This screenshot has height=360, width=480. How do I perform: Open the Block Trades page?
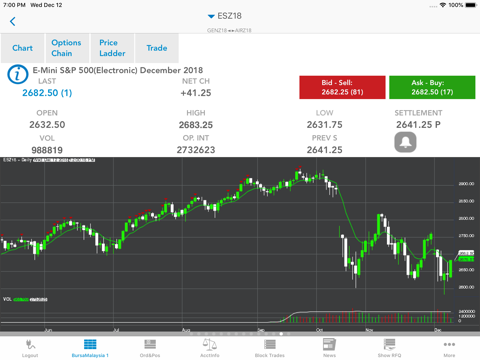click(x=270, y=348)
